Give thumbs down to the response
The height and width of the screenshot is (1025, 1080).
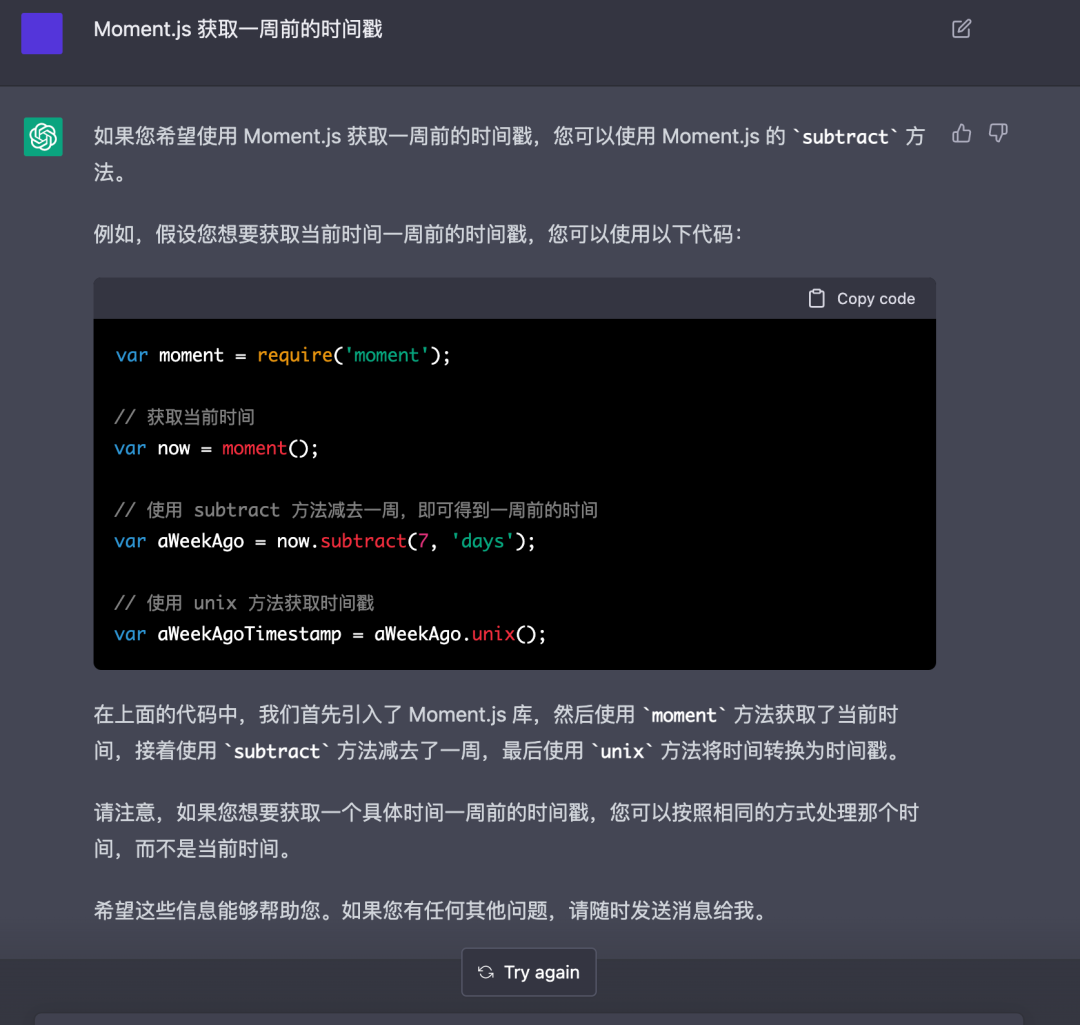[x=998, y=133]
